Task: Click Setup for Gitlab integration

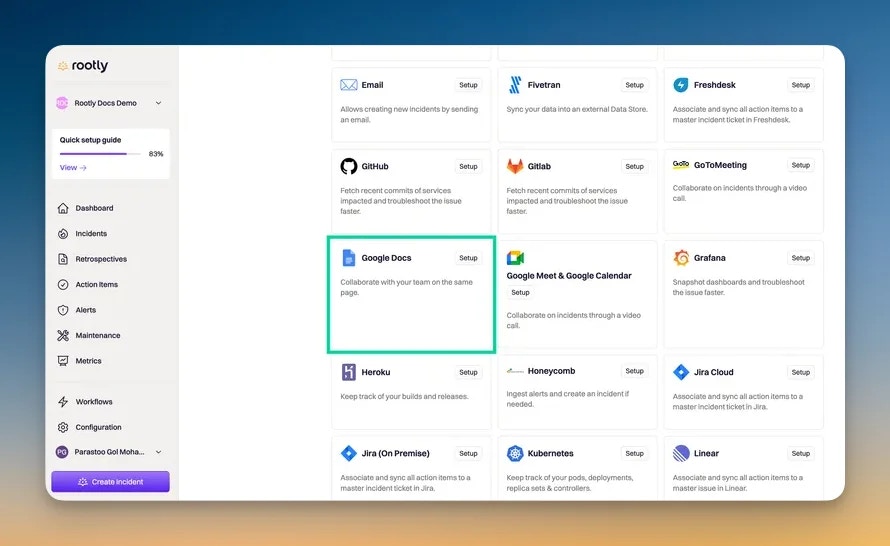Action: point(635,166)
